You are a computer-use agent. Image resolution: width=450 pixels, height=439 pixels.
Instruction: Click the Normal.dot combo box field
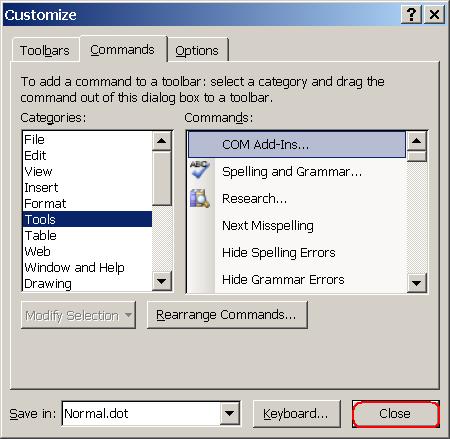[x=151, y=413]
